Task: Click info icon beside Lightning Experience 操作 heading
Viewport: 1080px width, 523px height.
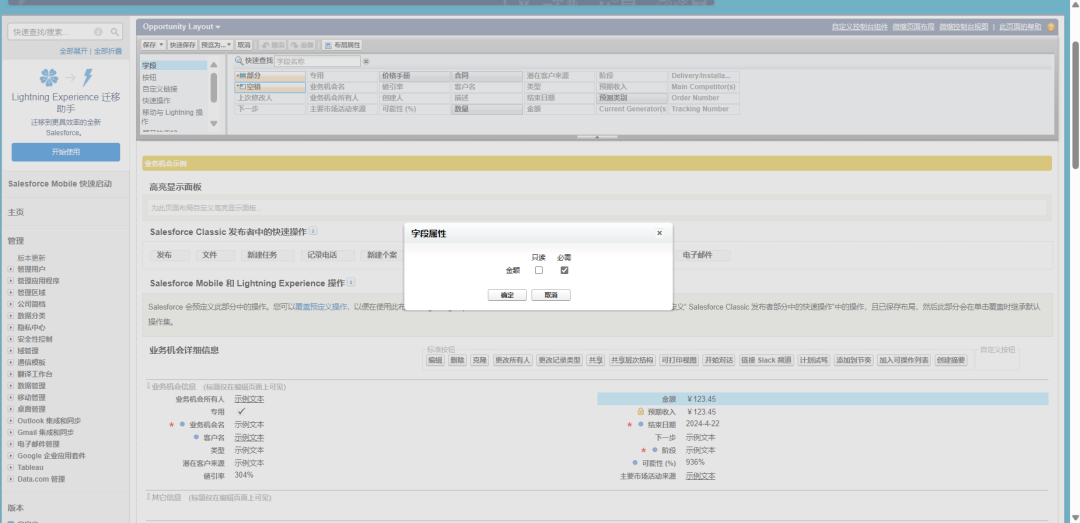Action: click(x=351, y=283)
